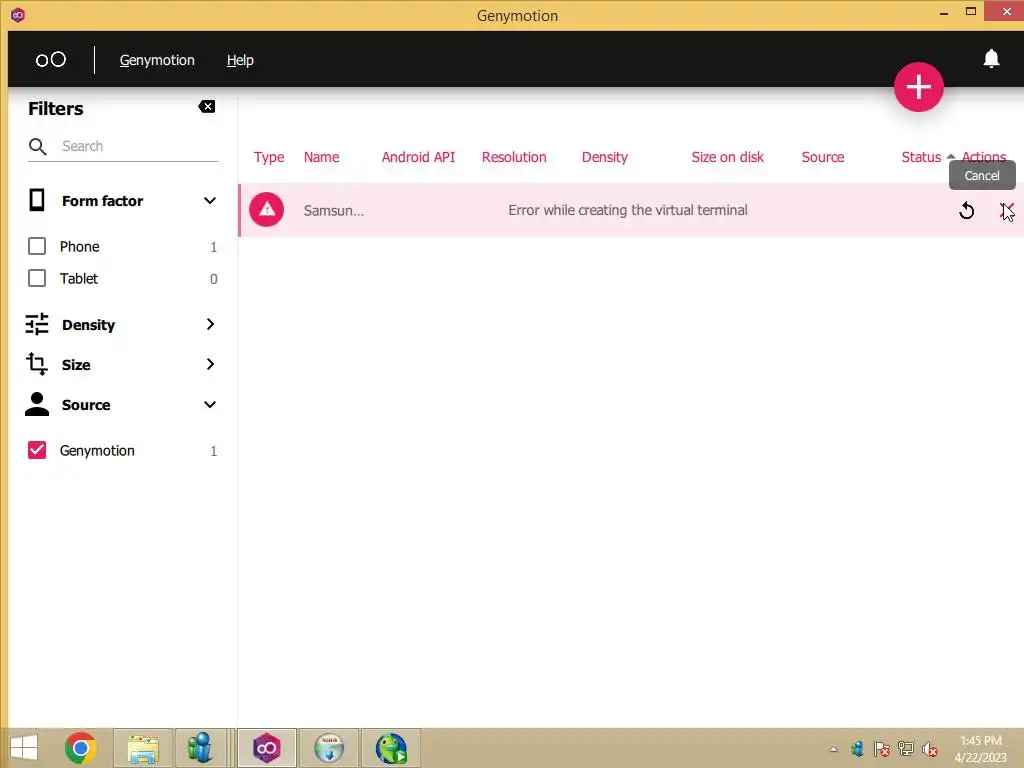Collapse the Form factor section chevron

[x=210, y=200]
